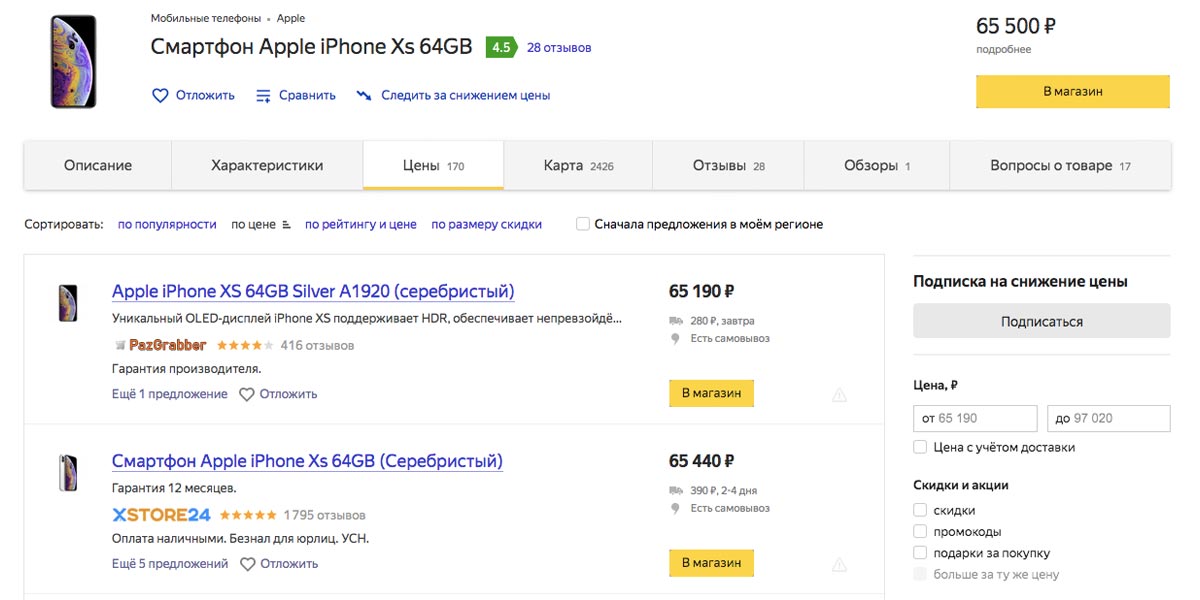Open the Apple breadcrumb link
Image resolution: width=1200 pixels, height=600 pixels.
pyautogui.click(x=291, y=18)
